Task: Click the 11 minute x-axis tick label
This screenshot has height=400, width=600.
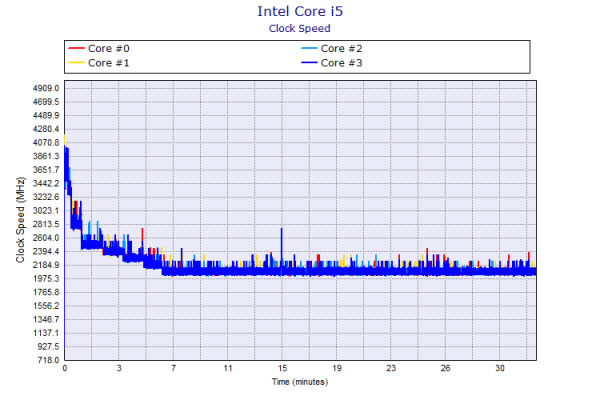Action: pos(228,368)
